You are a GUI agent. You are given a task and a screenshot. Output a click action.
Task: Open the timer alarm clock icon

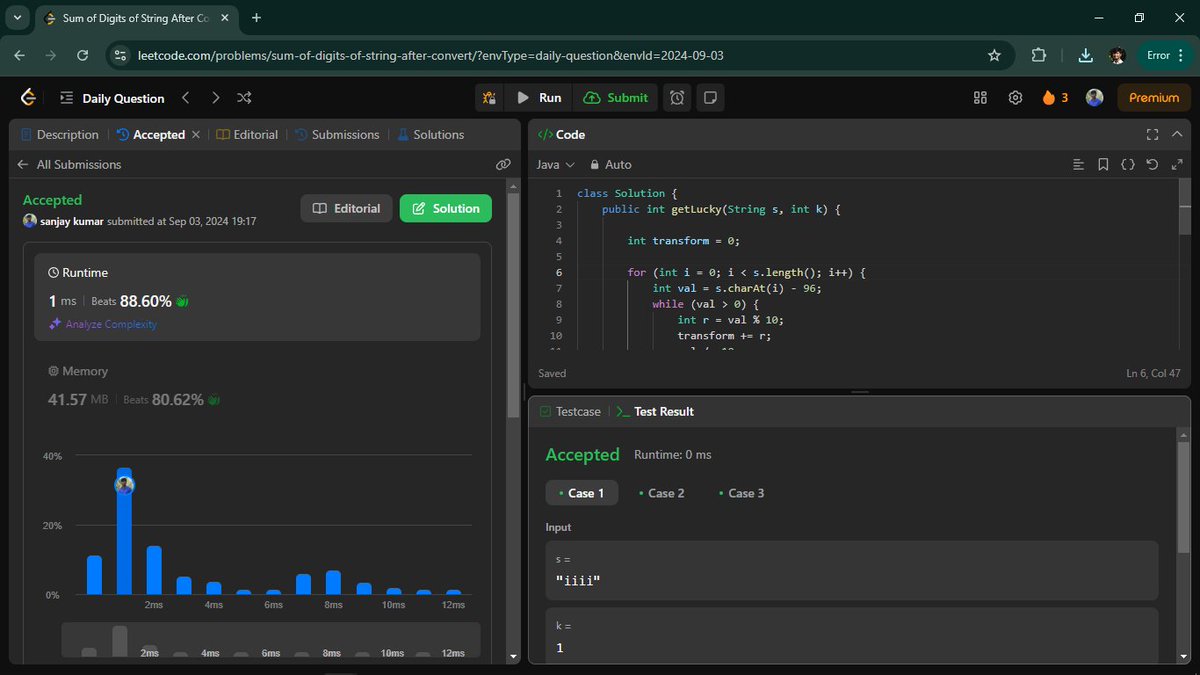677,98
